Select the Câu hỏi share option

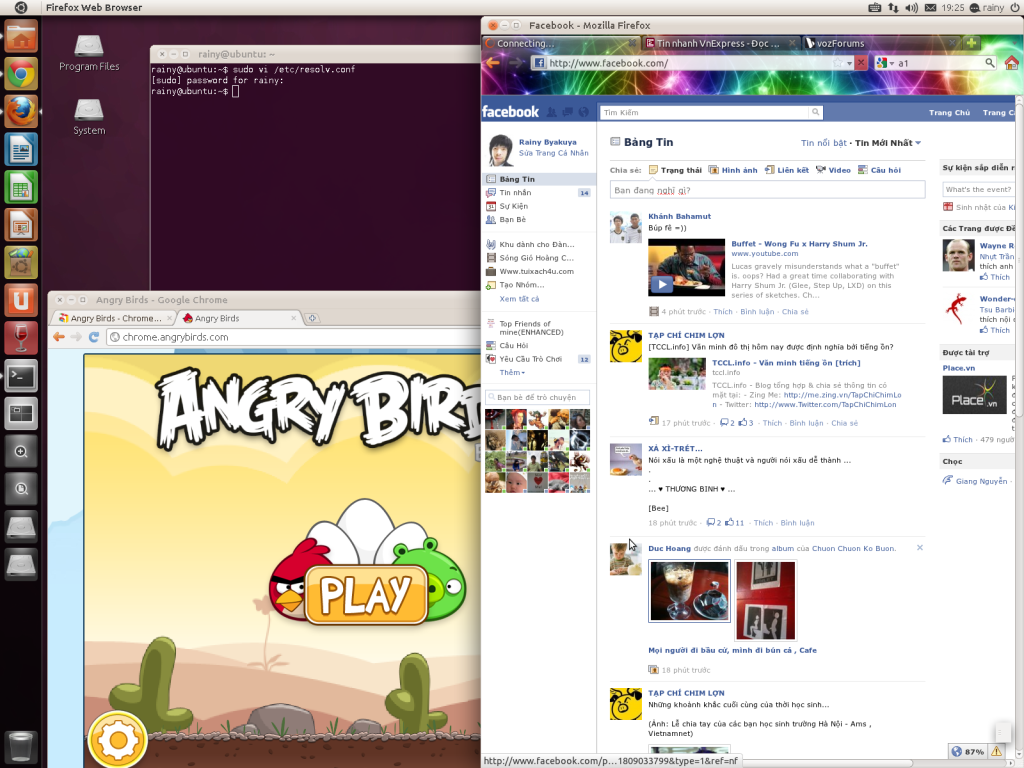pos(879,170)
